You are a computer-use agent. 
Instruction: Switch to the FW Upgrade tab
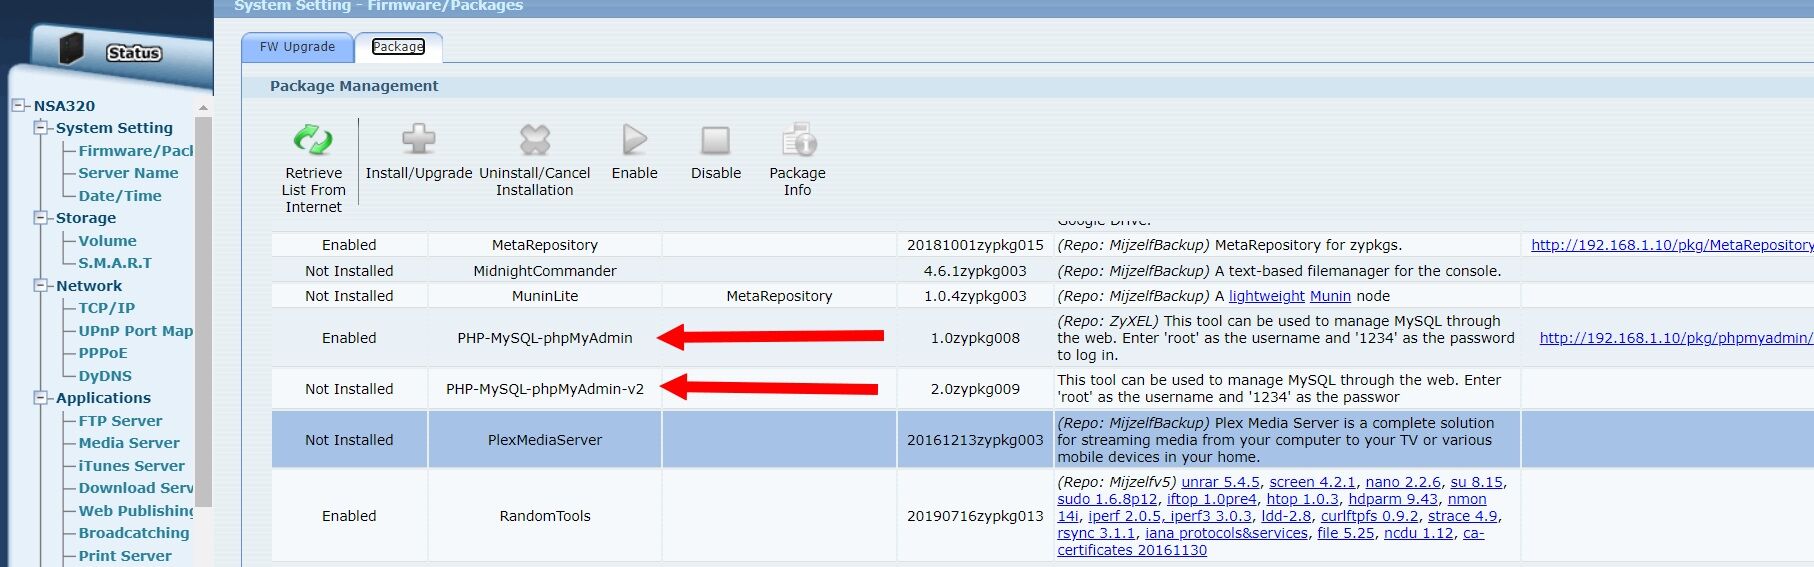tap(297, 46)
